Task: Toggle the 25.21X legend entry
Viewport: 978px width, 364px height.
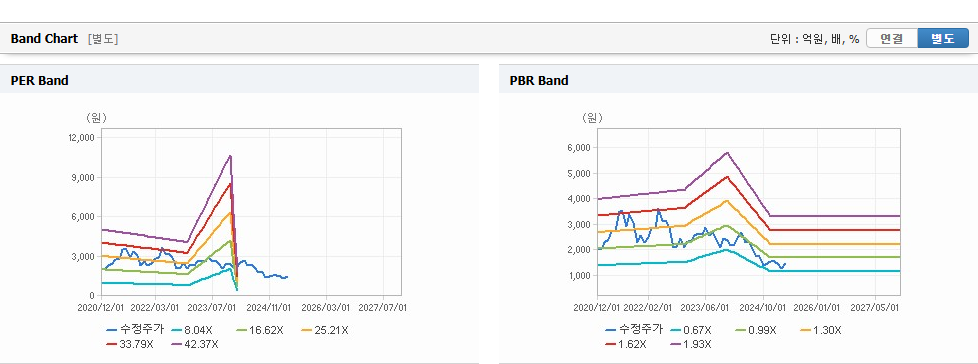Action: pos(324,330)
